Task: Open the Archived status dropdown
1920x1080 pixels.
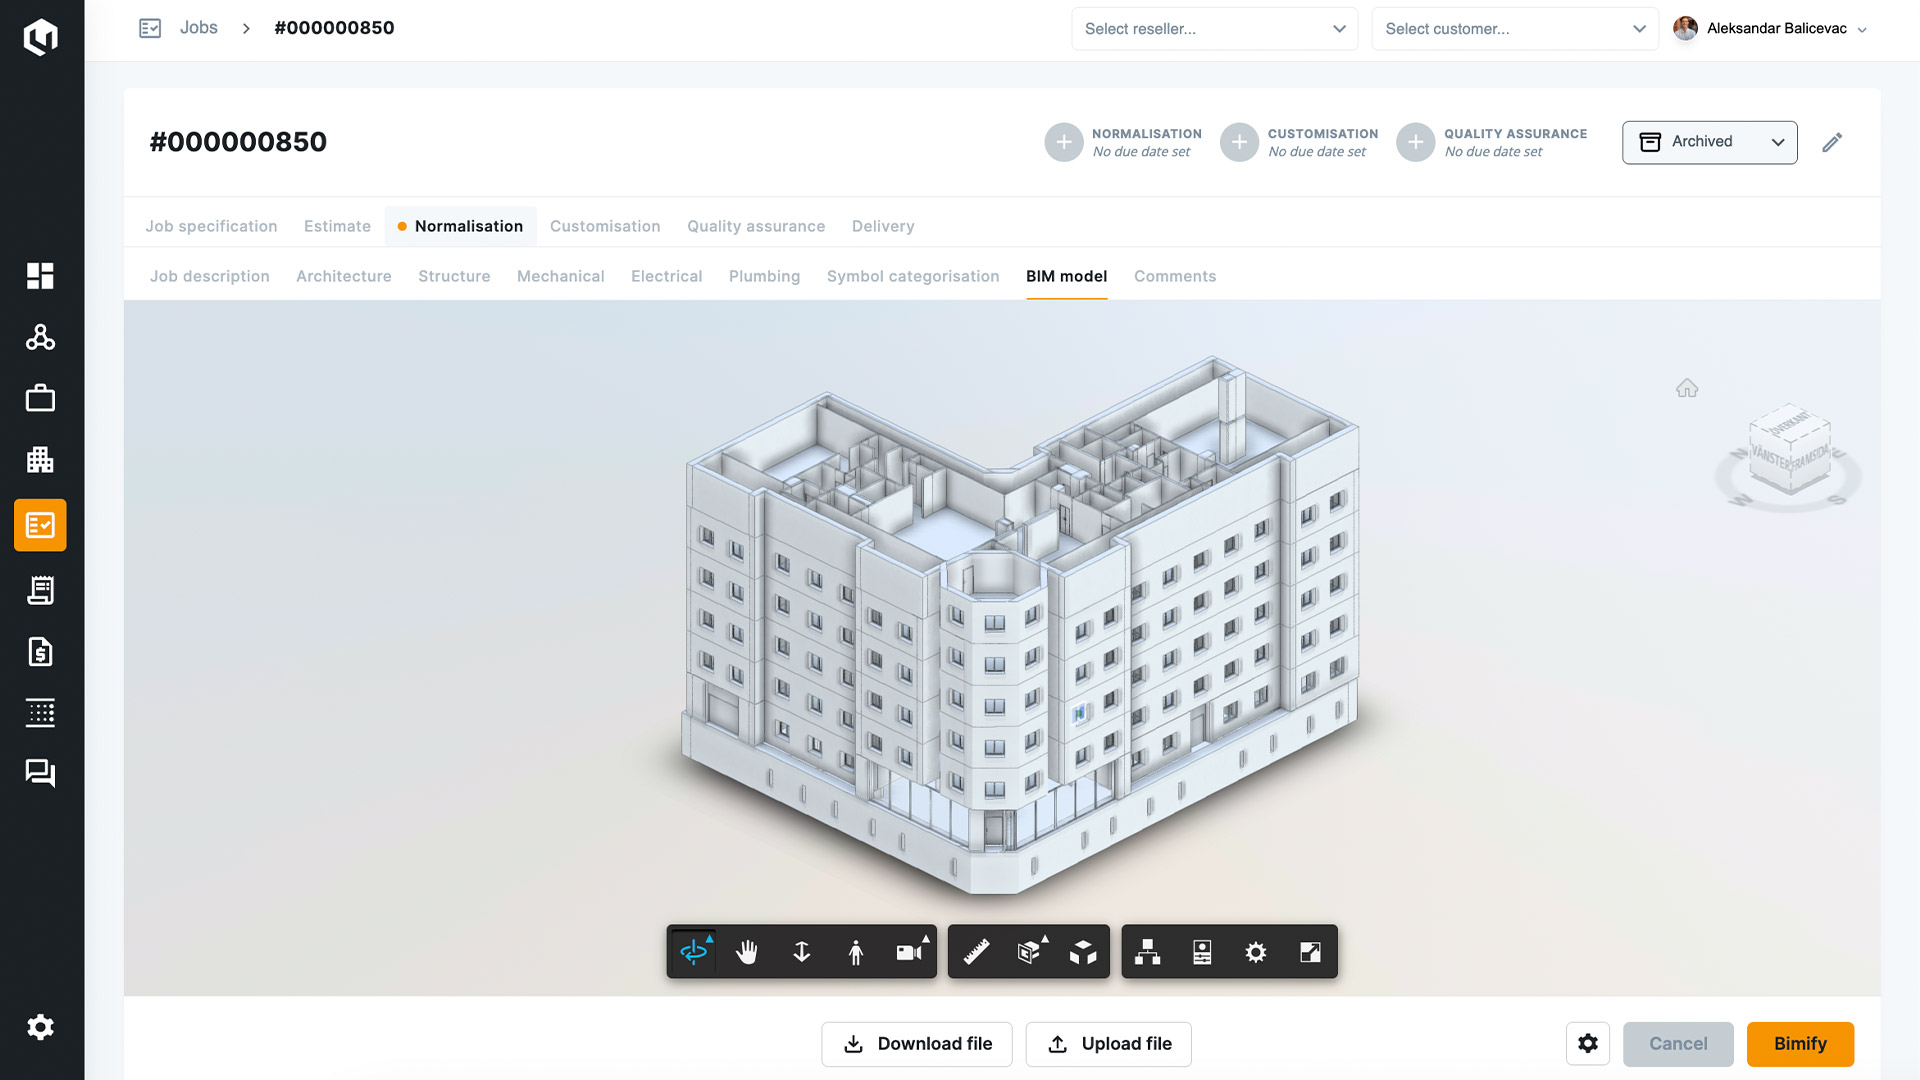Action: point(1709,142)
